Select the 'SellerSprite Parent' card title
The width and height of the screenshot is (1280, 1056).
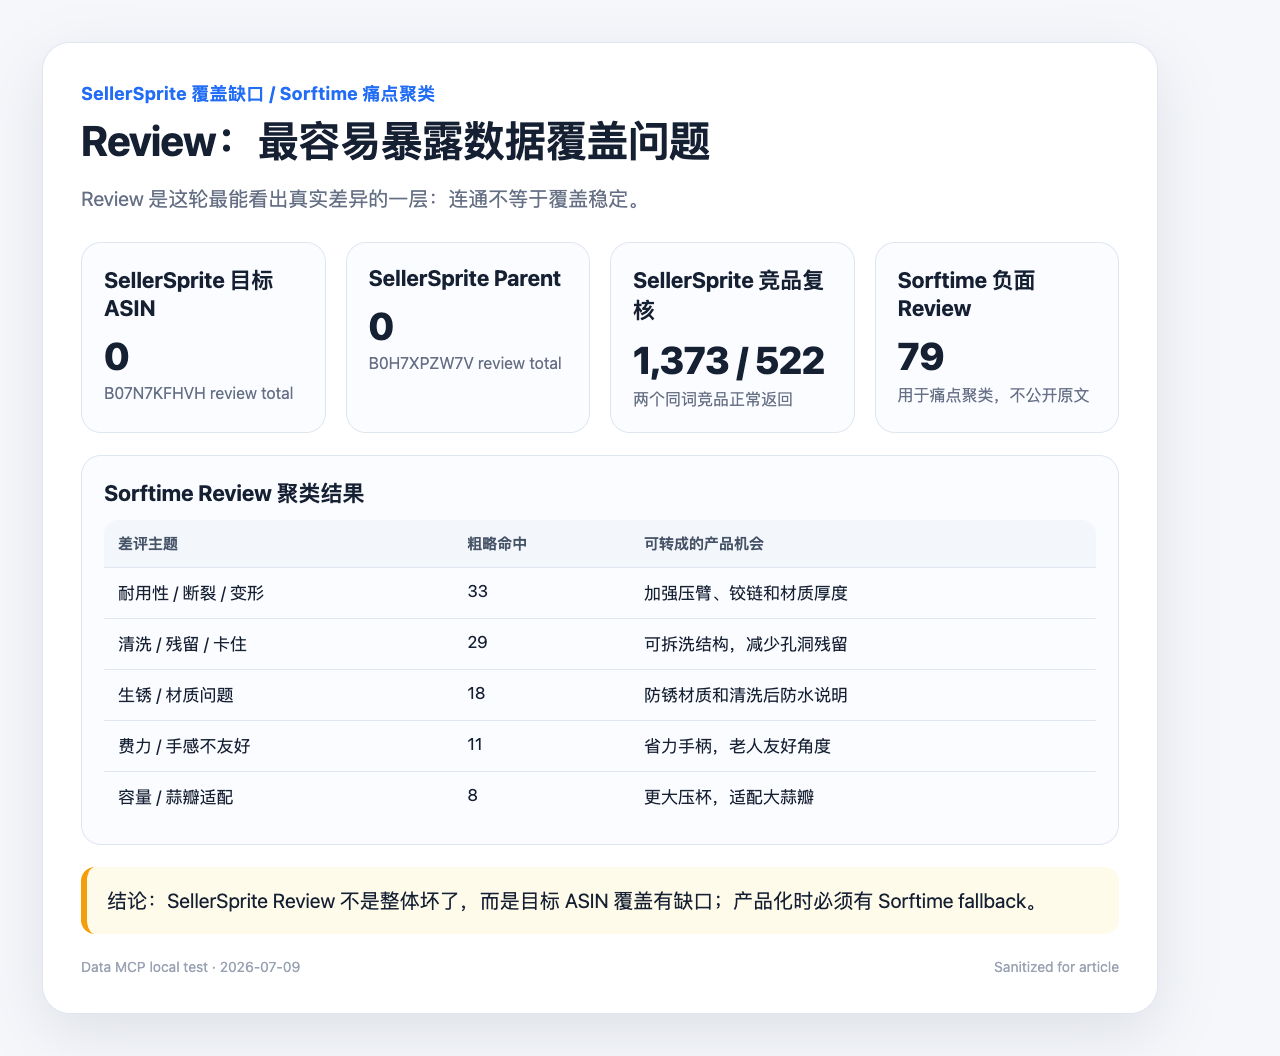(465, 279)
